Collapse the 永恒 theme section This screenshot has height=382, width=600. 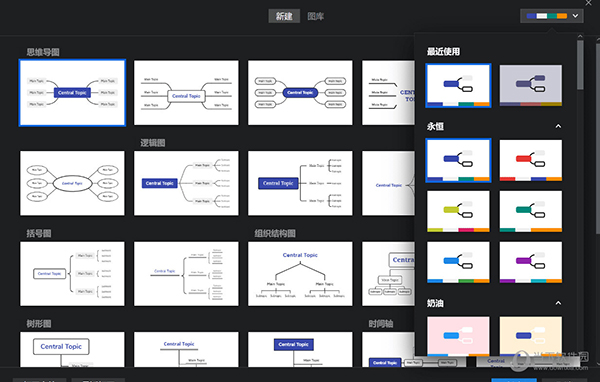tap(558, 126)
